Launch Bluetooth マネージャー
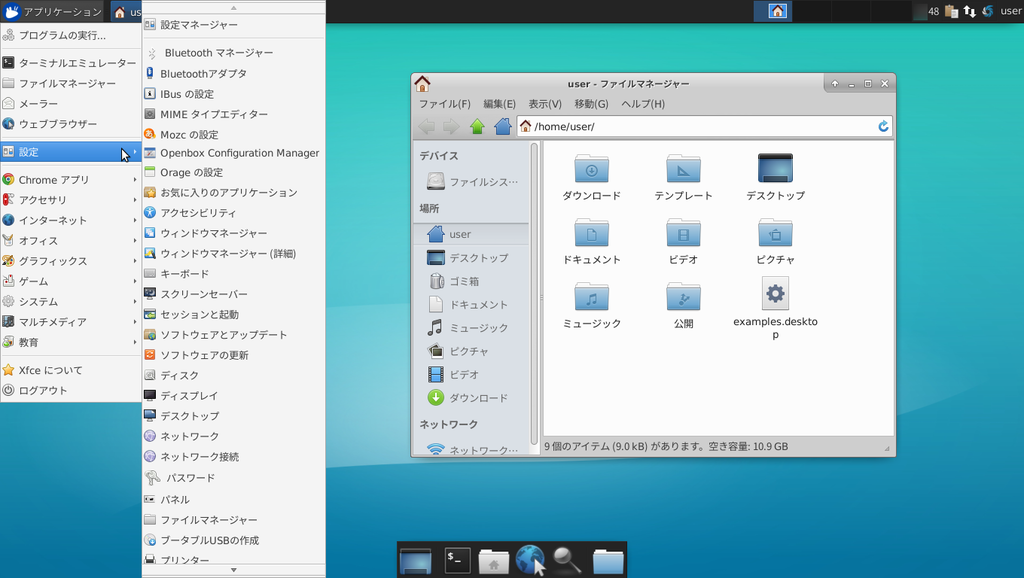Viewport: 1024px width, 578px height. 234,53
